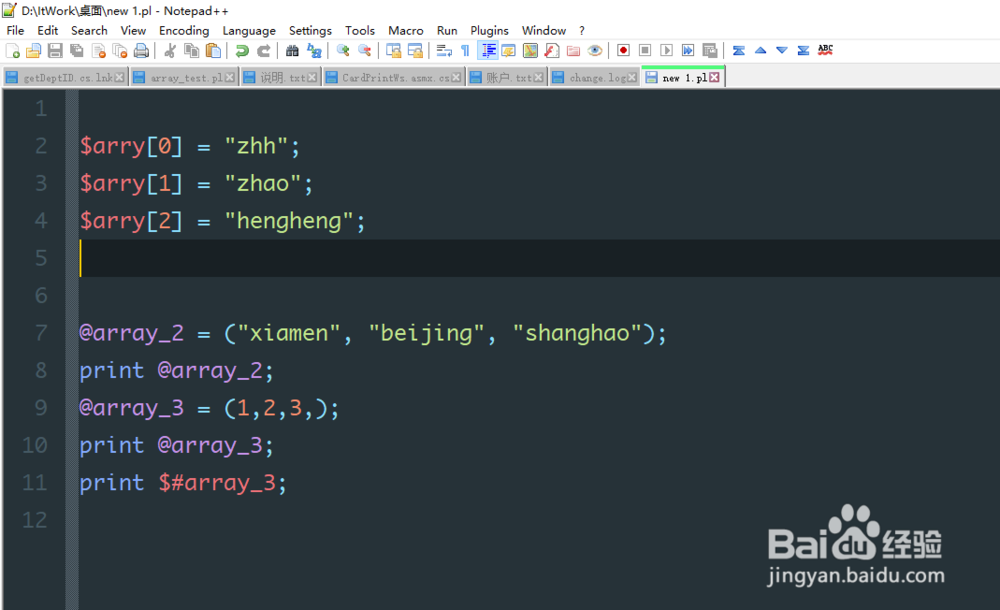1000x610 pixels.
Task: Open the Macro menu
Action: click(406, 30)
